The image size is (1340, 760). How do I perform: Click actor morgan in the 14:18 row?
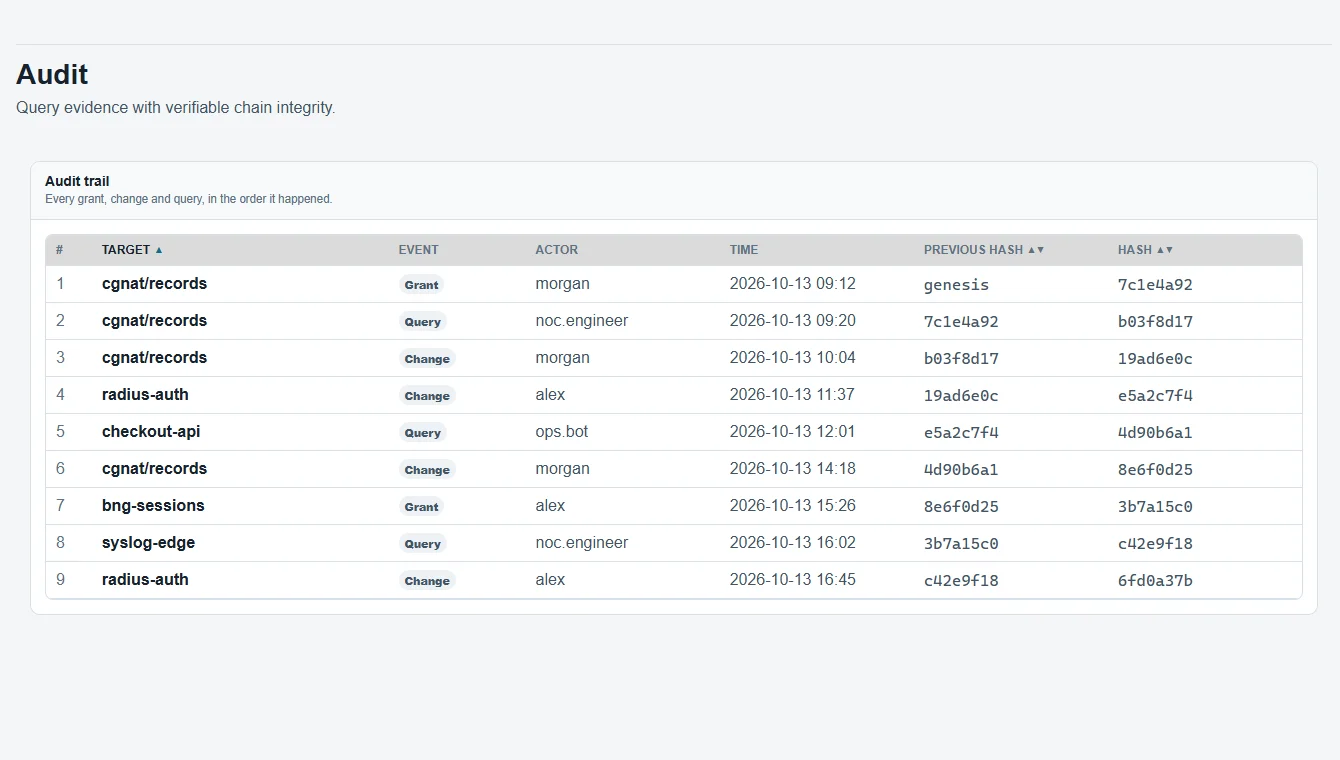click(x=562, y=469)
